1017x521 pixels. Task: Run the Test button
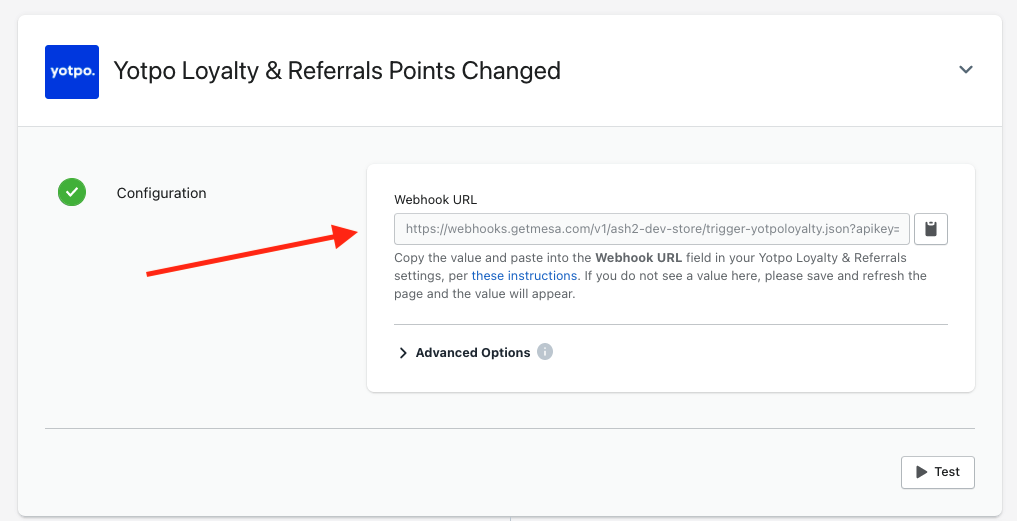click(937, 472)
